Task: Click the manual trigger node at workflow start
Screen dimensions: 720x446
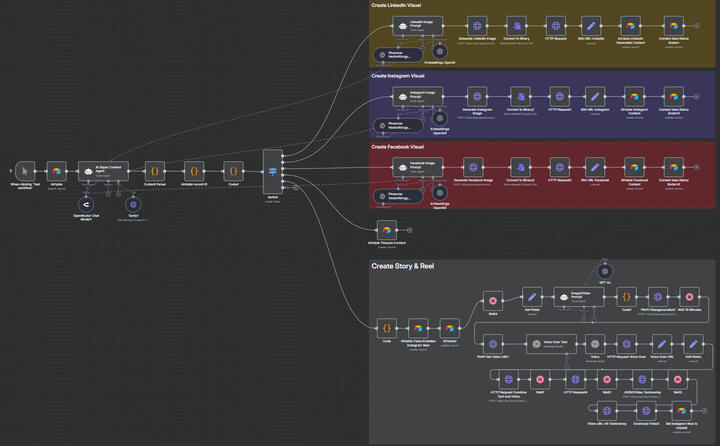Action: [25, 171]
